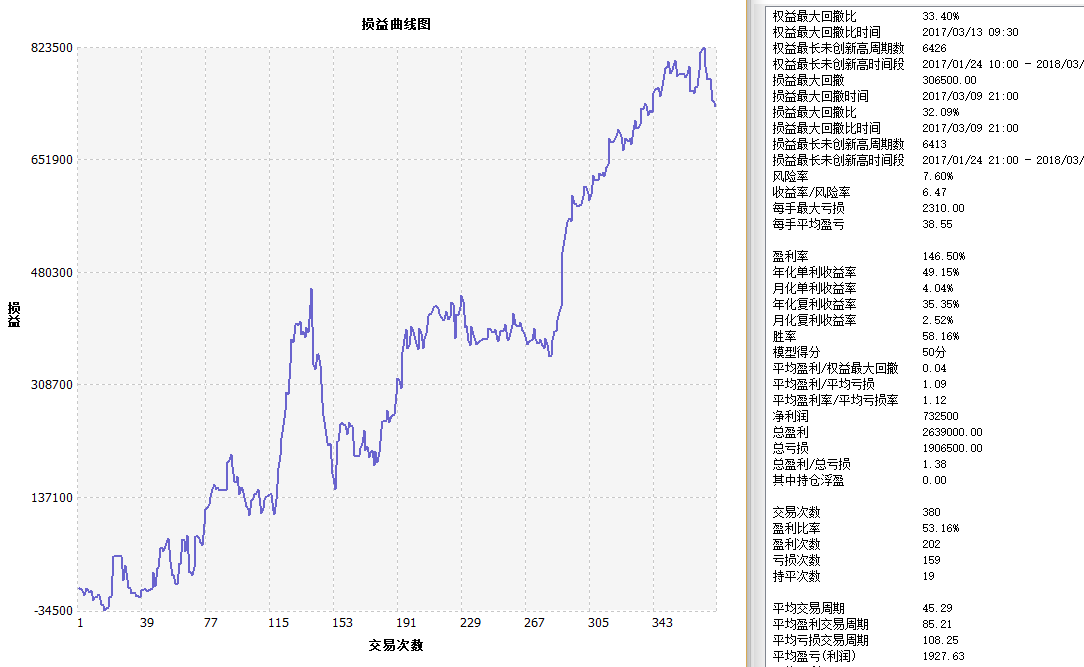Image resolution: width=1084 pixels, height=667 pixels.
Task: Click the divider between chart and statistics panel
Action: 750,333
